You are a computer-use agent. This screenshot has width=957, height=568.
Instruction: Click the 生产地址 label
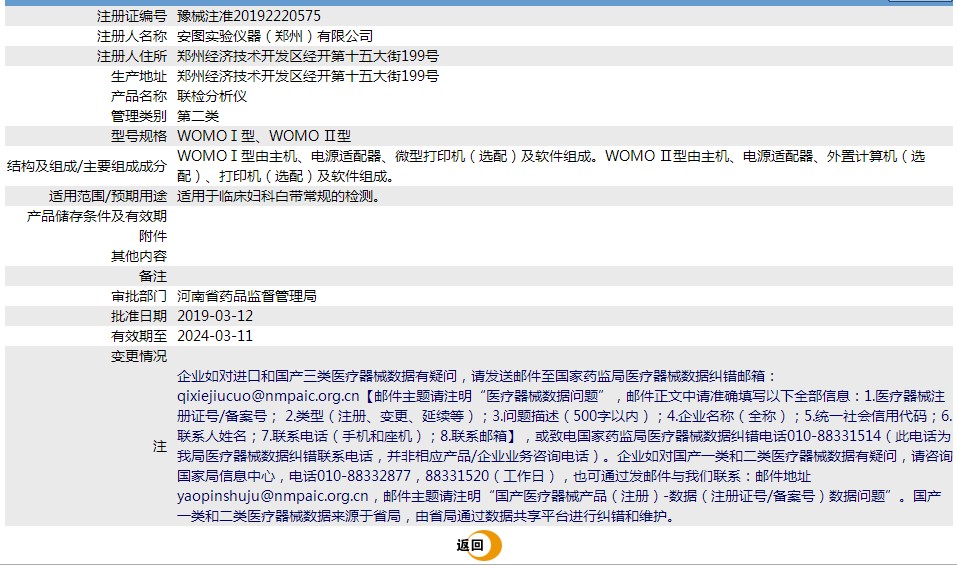point(139,76)
